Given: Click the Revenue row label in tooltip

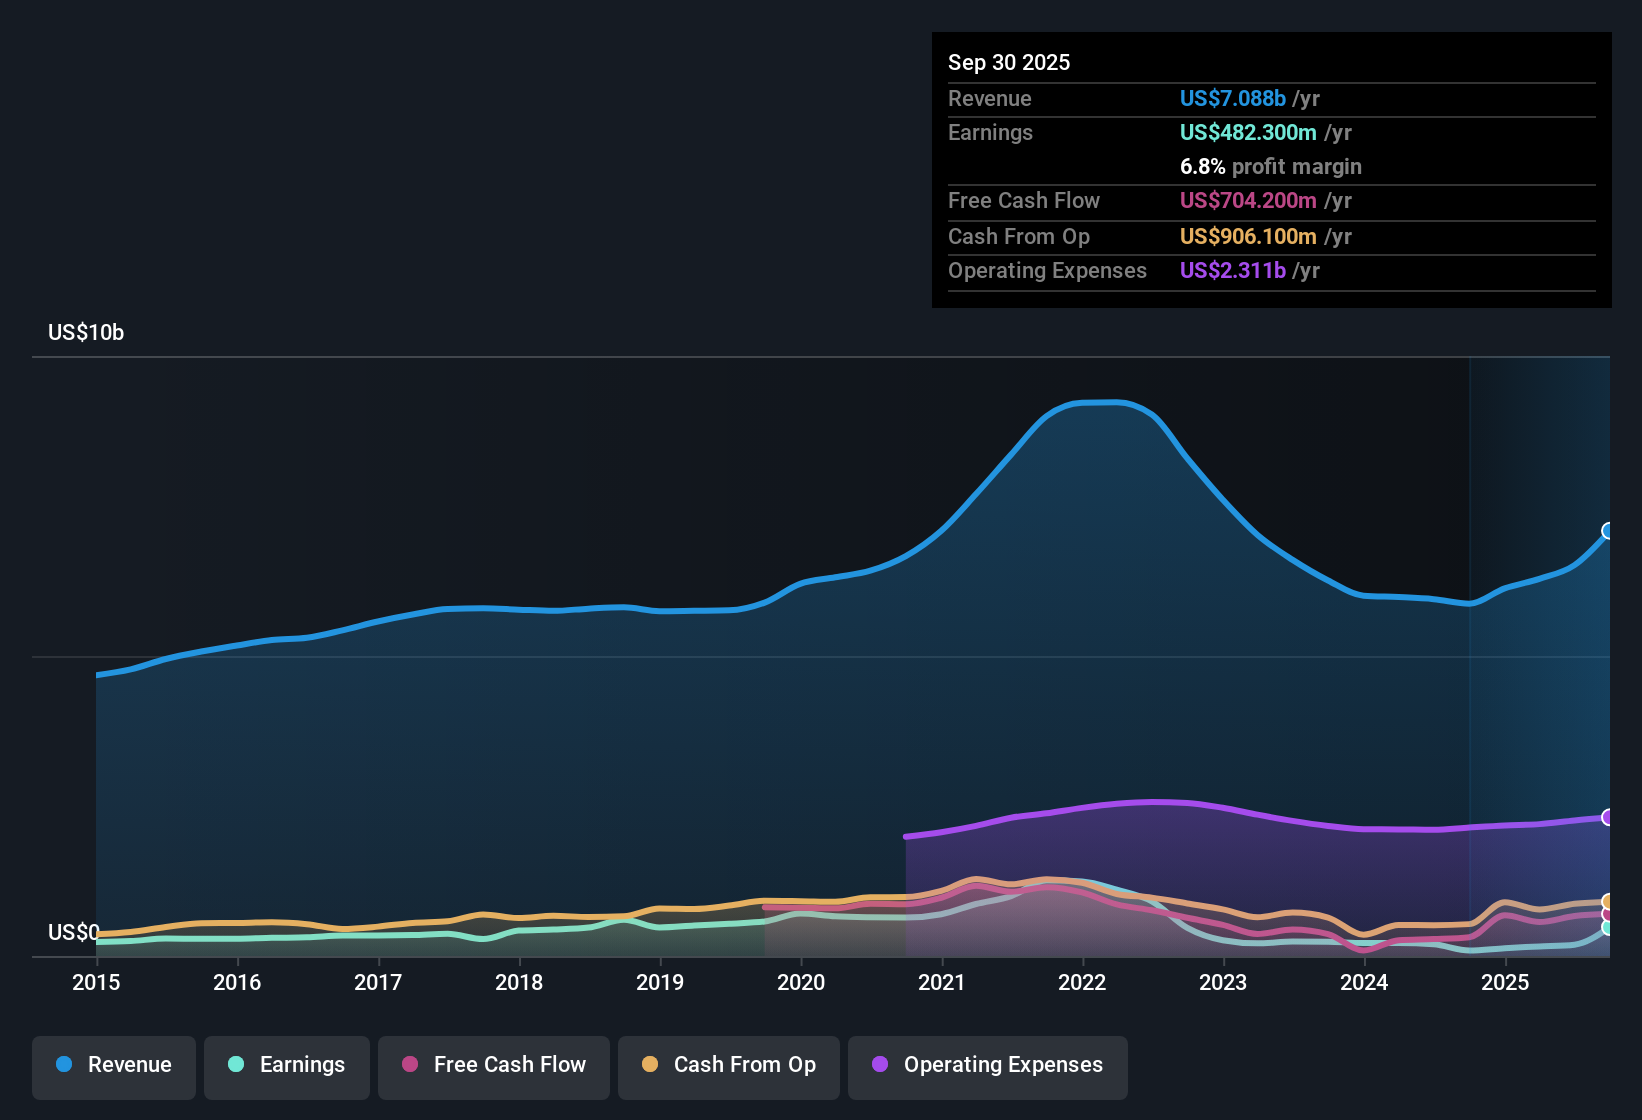Looking at the screenshot, I should tap(990, 99).
